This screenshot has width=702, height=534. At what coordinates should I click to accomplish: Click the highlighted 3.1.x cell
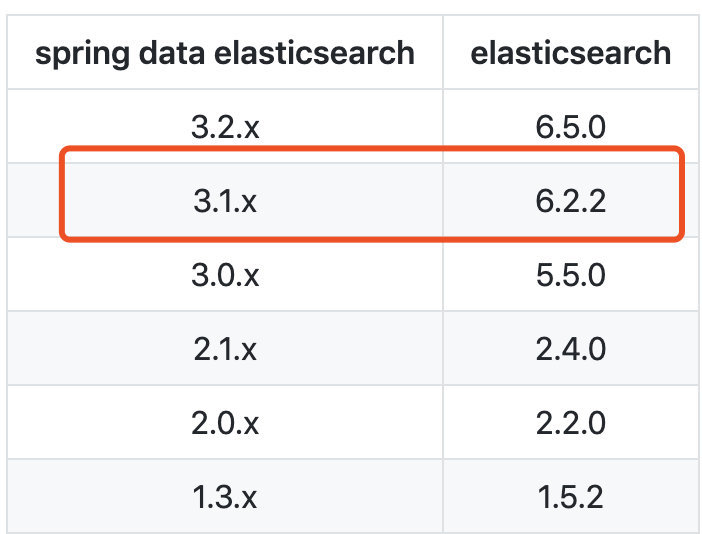tap(225, 201)
